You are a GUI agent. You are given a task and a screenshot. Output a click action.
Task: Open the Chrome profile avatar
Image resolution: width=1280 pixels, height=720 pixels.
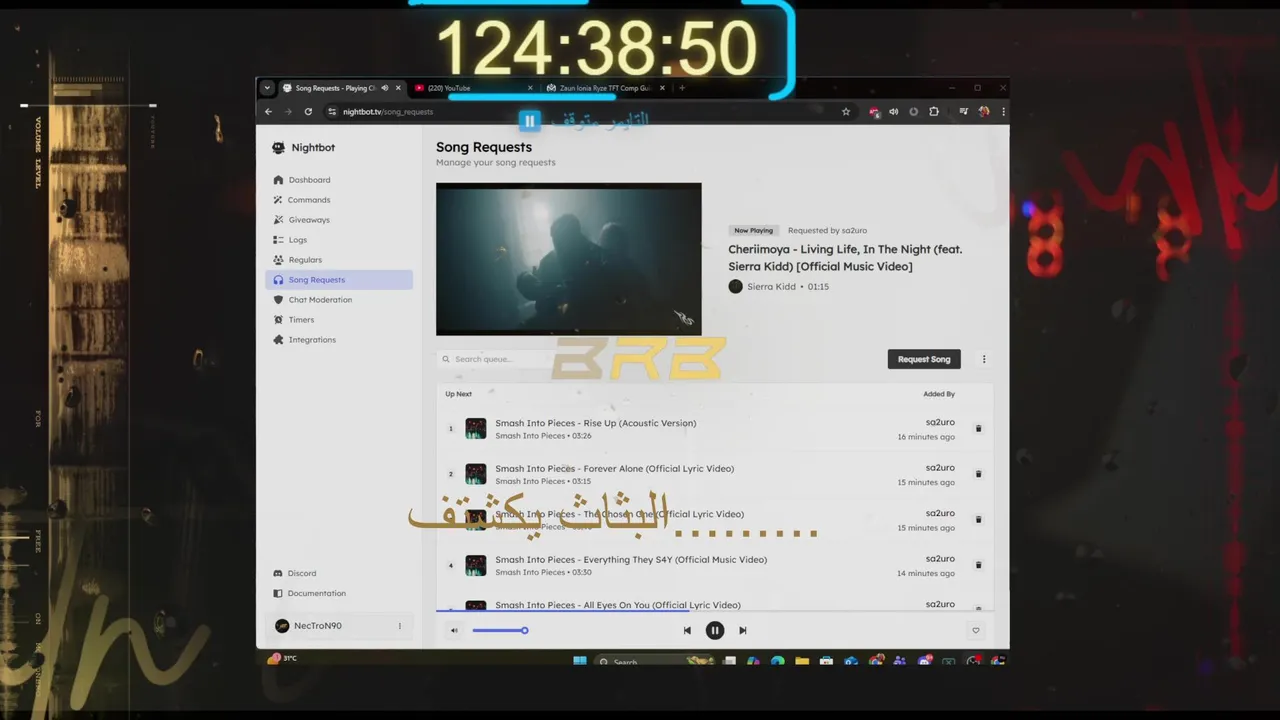(x=984, y=112)
